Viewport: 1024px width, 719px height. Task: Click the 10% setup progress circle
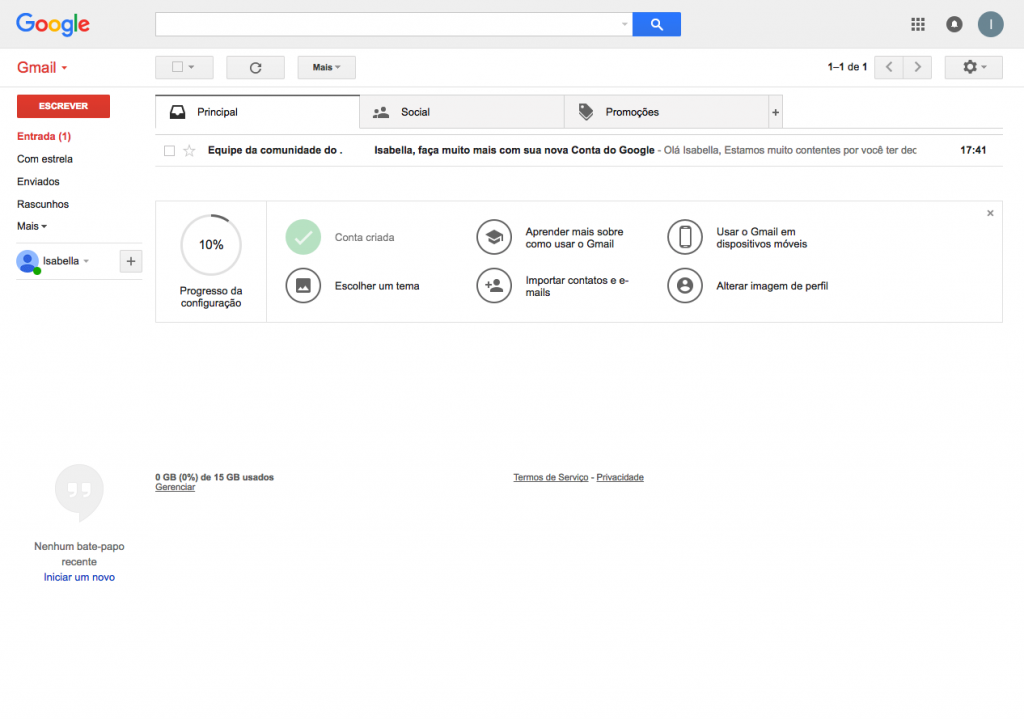pyautogui.click(x=211, y=245)
